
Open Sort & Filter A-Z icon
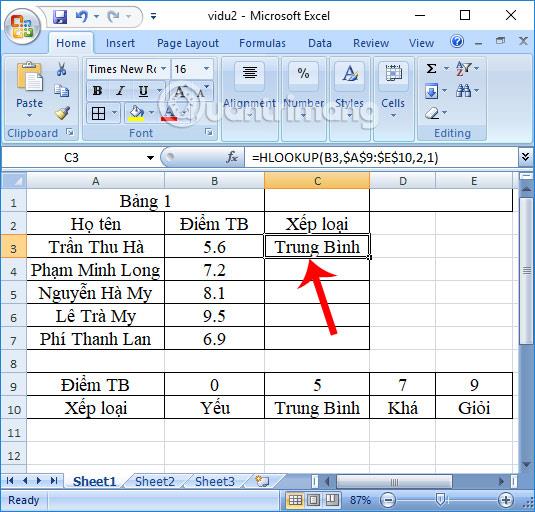(x=464, y=69)
